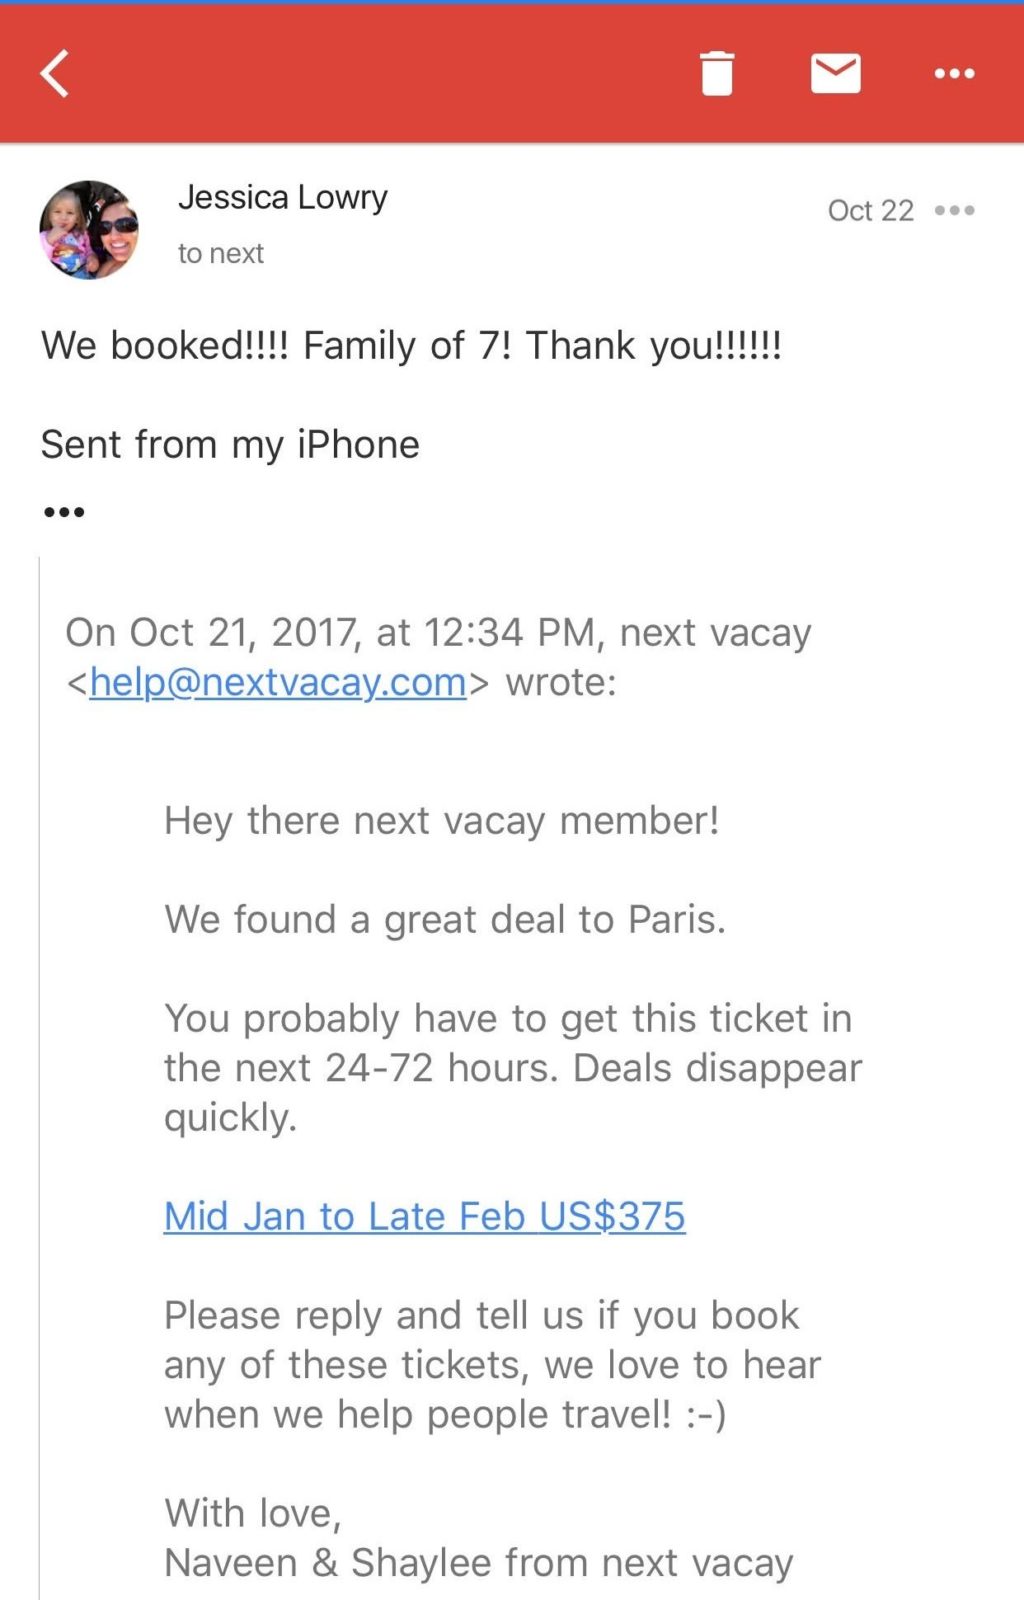
Task: Tap the "On Oct 21, 2017" quote header
Action: point(438,633)
